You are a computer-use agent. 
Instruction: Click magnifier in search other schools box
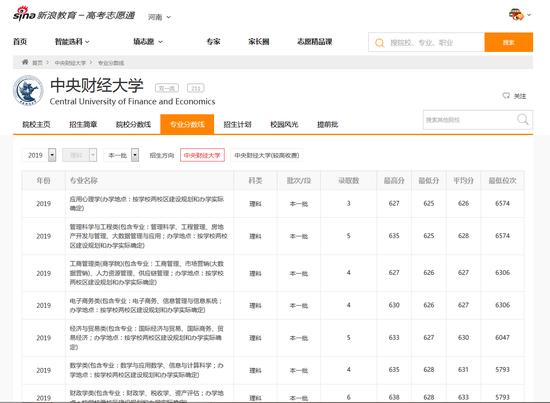tap(523, 120)
